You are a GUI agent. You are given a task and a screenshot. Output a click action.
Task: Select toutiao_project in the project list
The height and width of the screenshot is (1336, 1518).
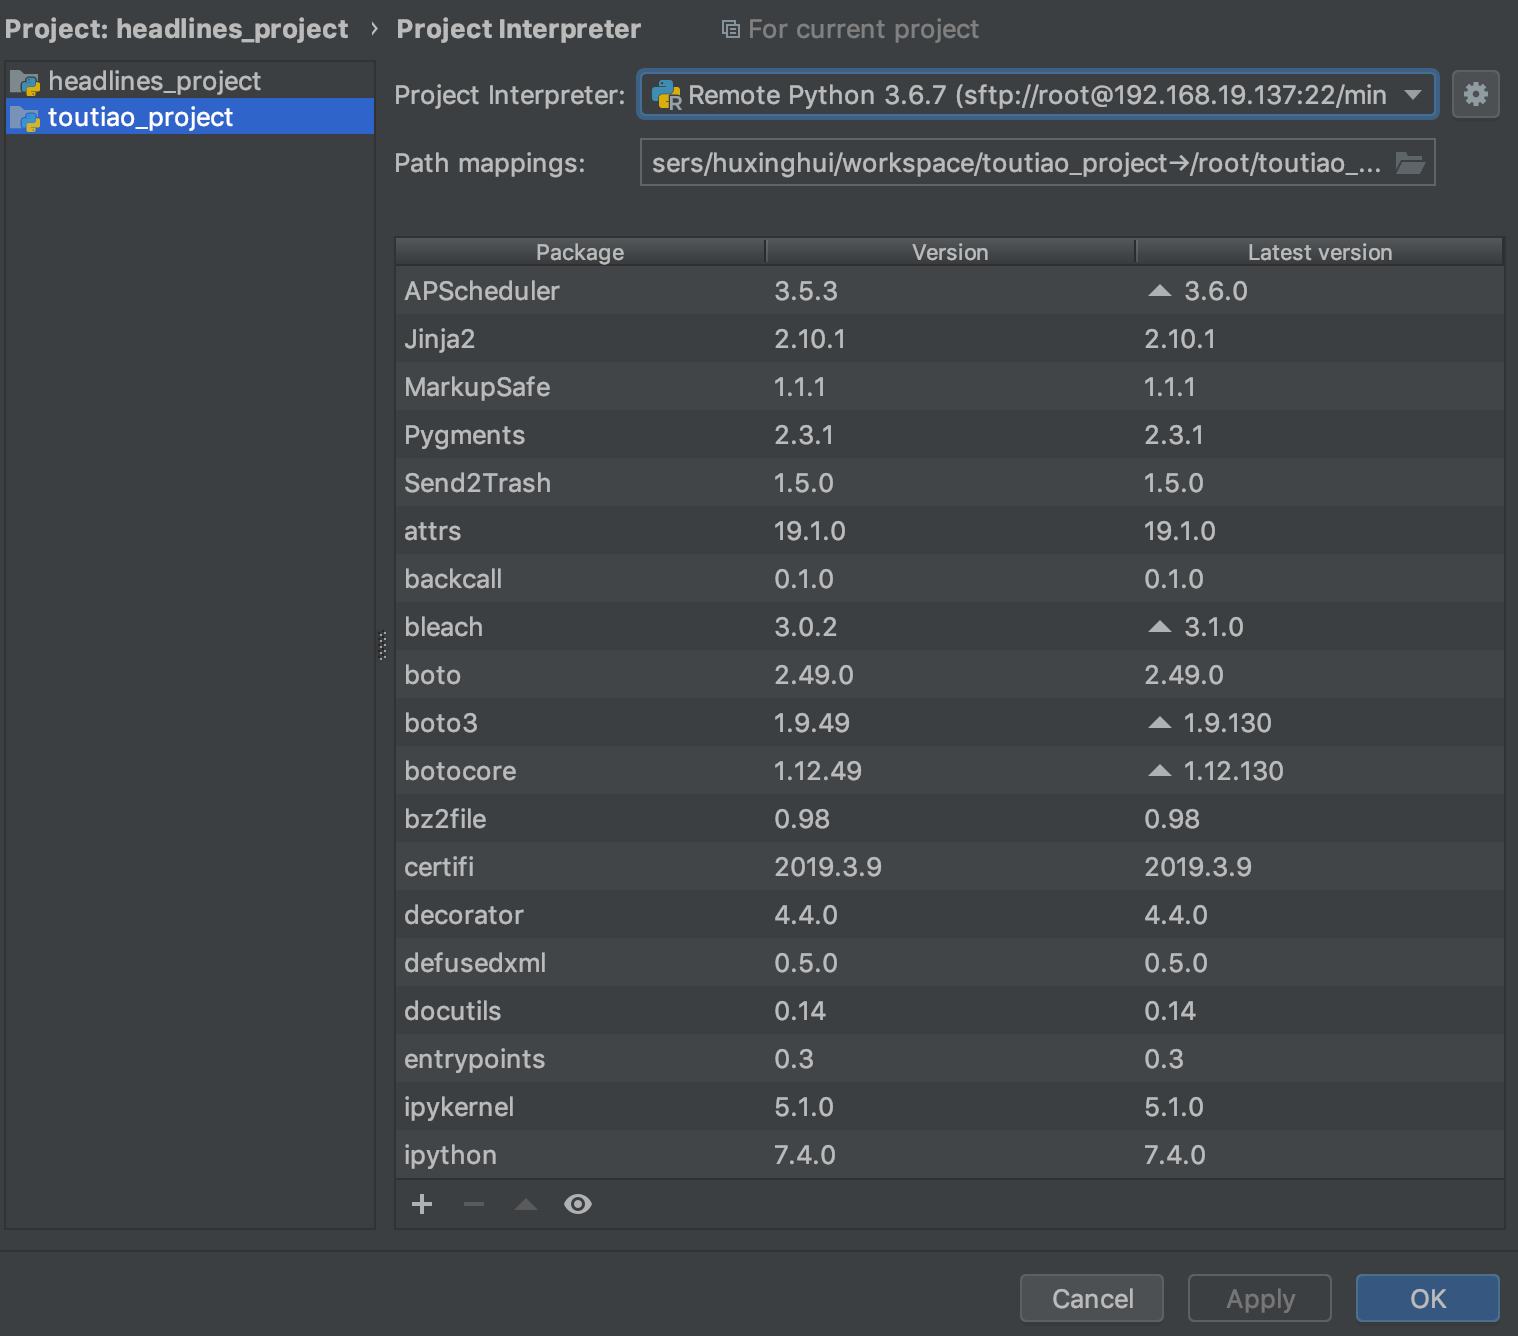point(140,117)
